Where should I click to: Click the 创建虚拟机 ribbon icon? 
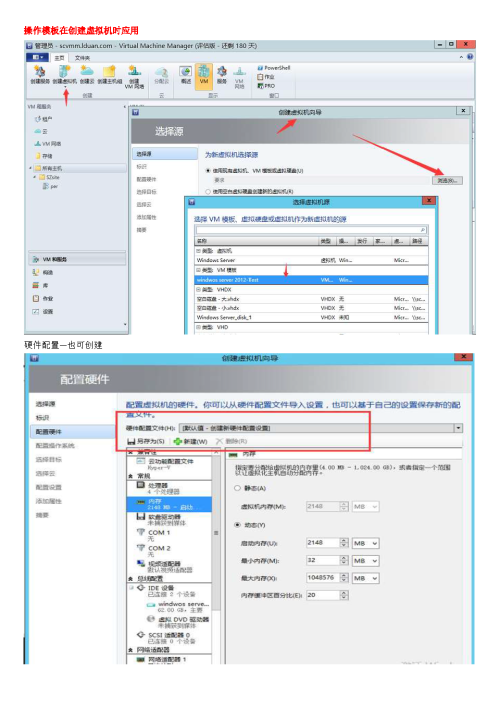tap(64, 74)
